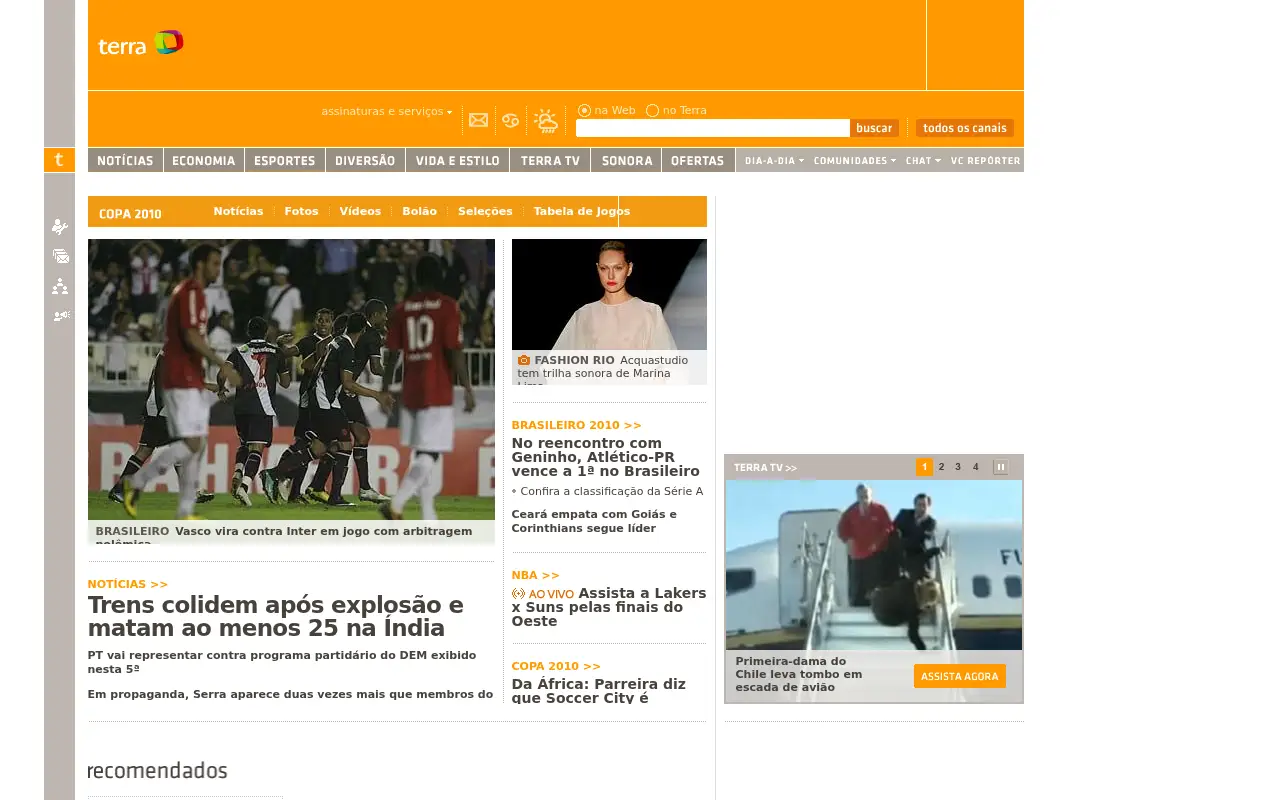Open the TERRA TV tab
The height and width of the screenshot is (800, 1280).
pos(550,160)
